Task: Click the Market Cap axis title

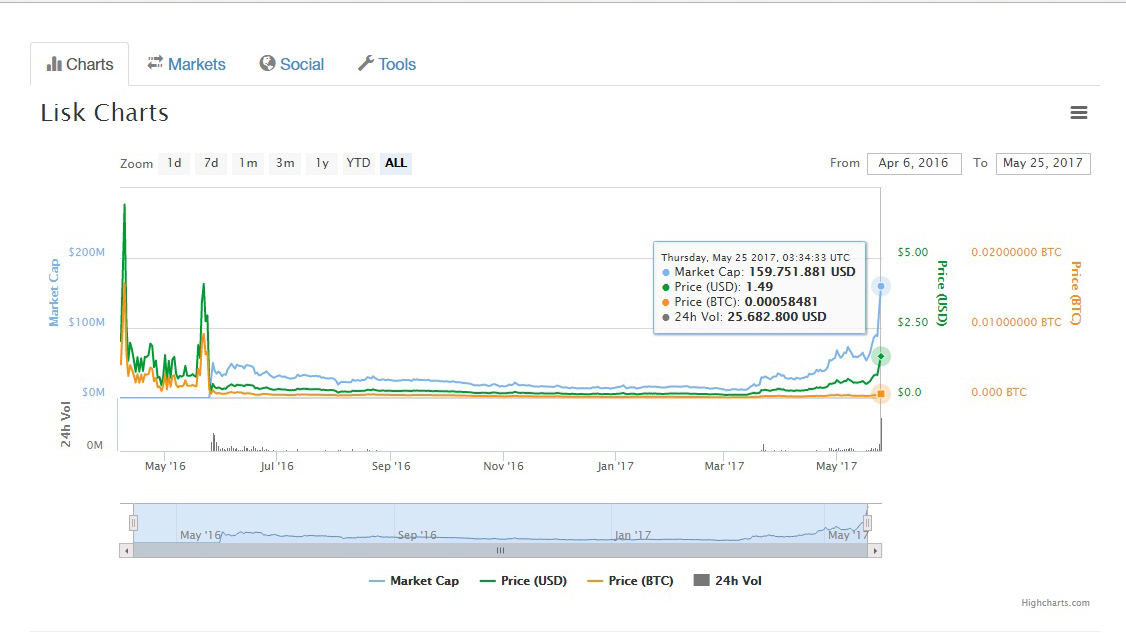Action: [54, 292]
